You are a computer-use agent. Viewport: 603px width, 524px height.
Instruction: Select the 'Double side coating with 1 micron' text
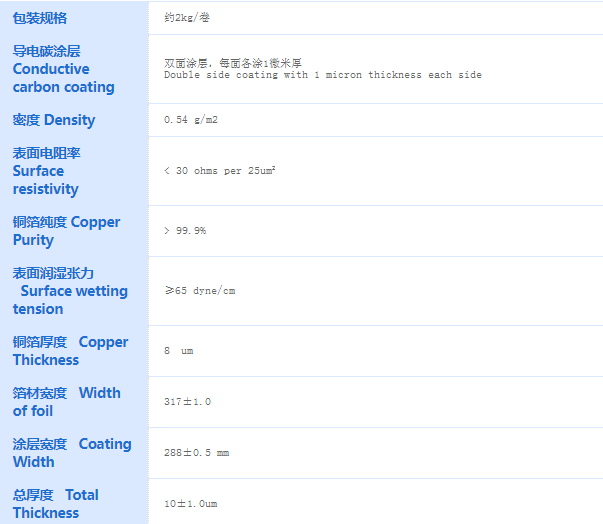click(263, 75)
